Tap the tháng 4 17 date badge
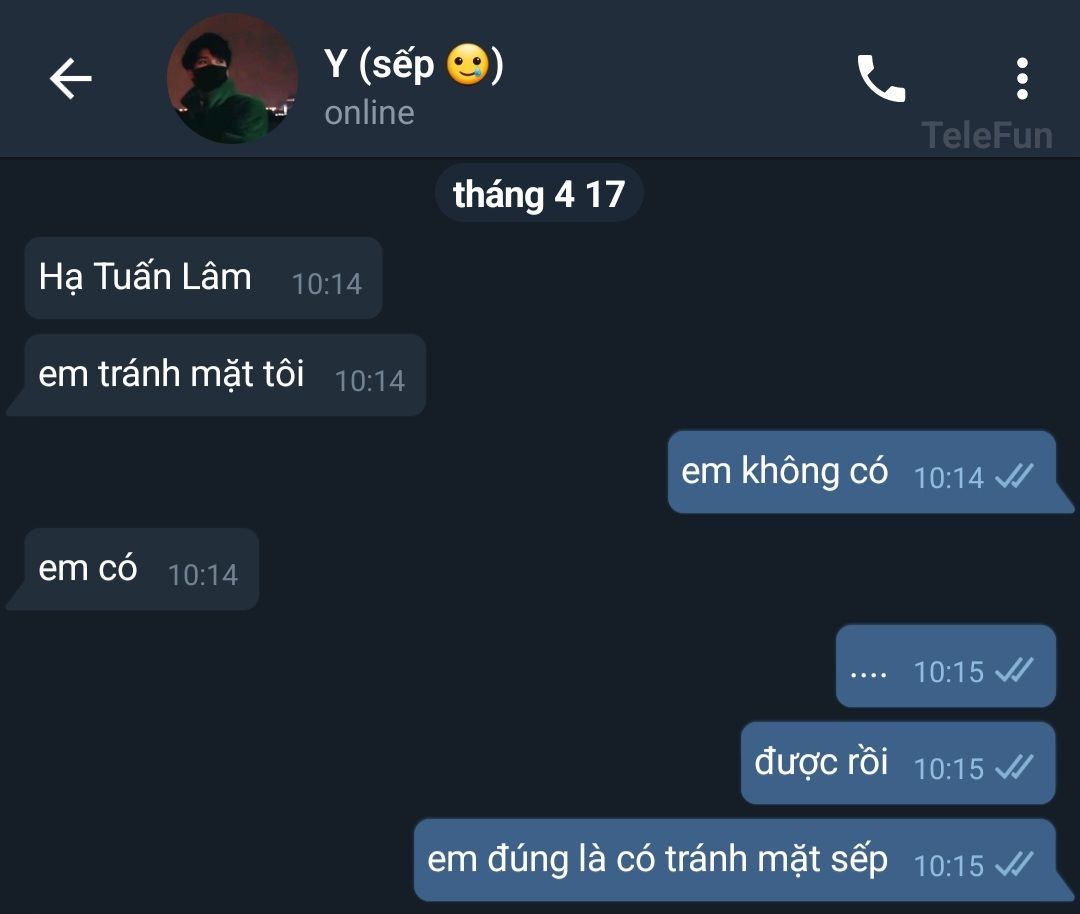This screenshot has height=914, width=1080. 539,194
